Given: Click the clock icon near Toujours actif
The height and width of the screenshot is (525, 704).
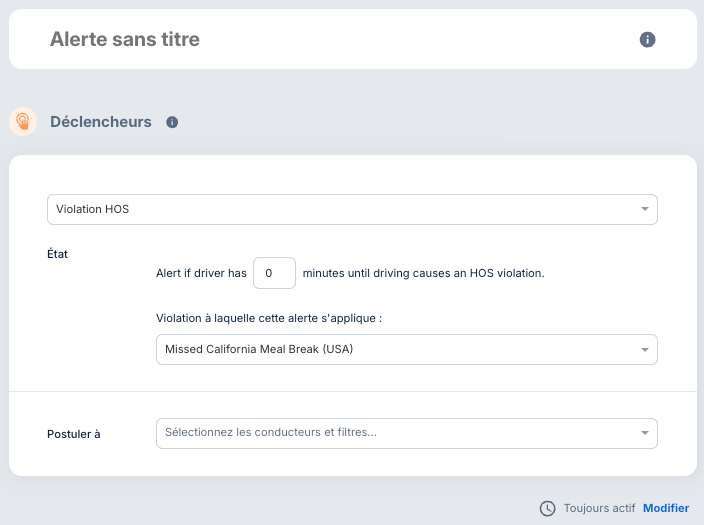Looking at the screenshot, I should tap(547, 508).
